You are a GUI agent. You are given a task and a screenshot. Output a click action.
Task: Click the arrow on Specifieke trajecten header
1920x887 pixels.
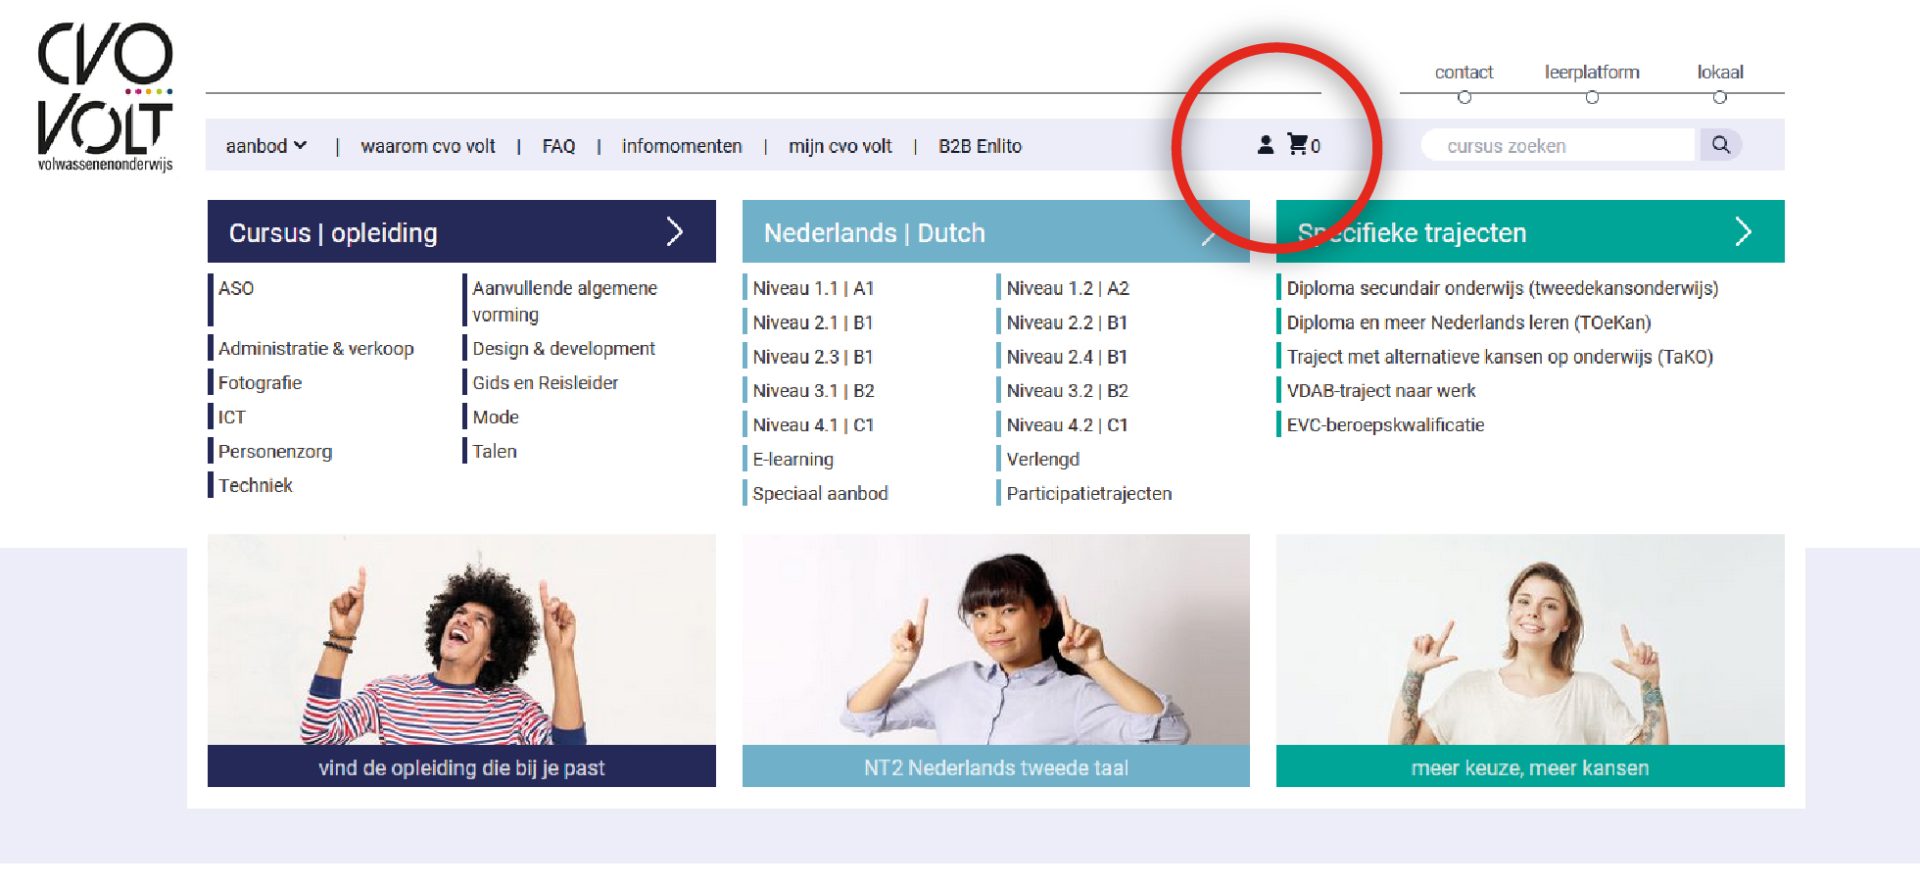click(1743, 232)
